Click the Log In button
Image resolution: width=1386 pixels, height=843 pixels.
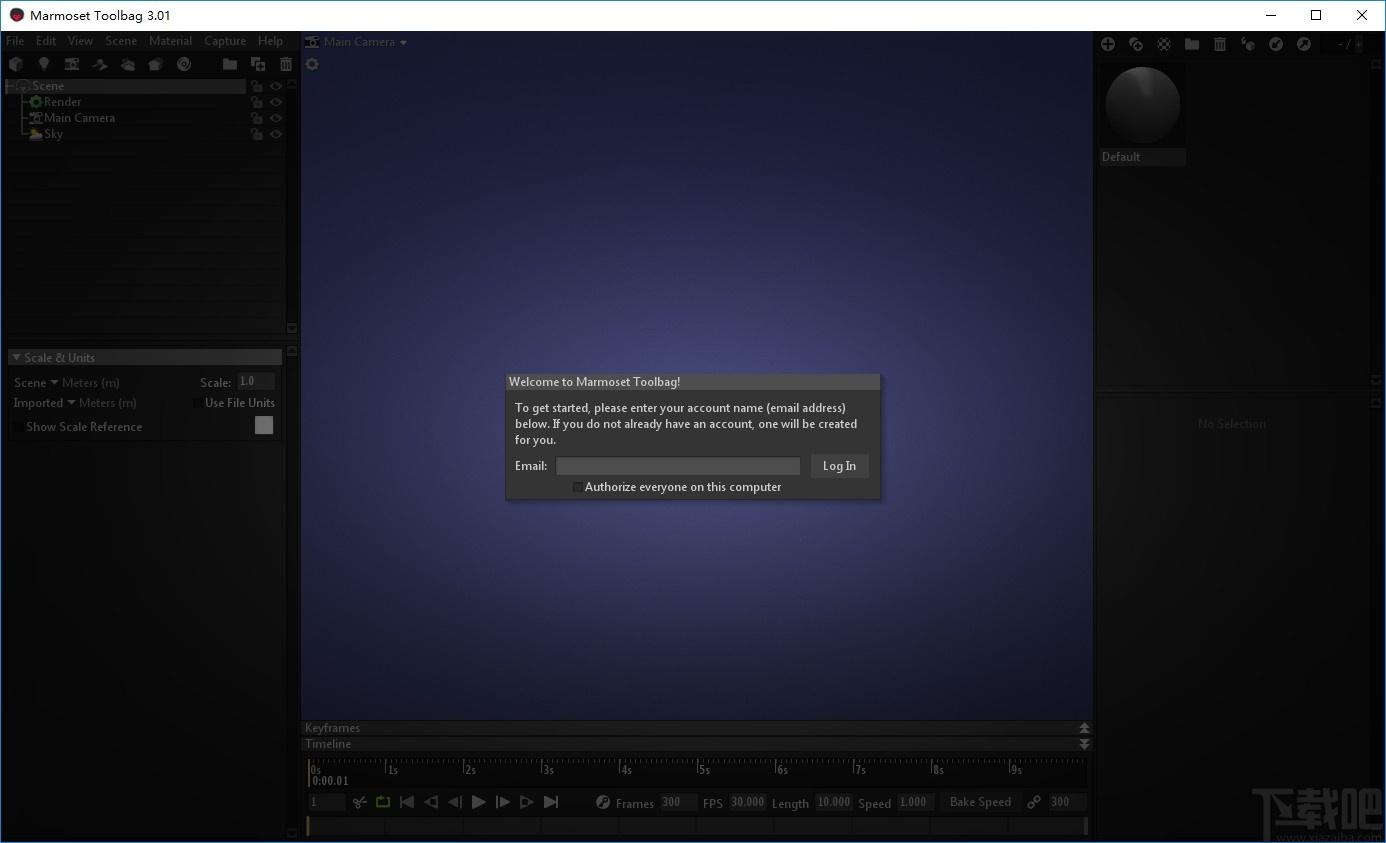click(839, 466)
